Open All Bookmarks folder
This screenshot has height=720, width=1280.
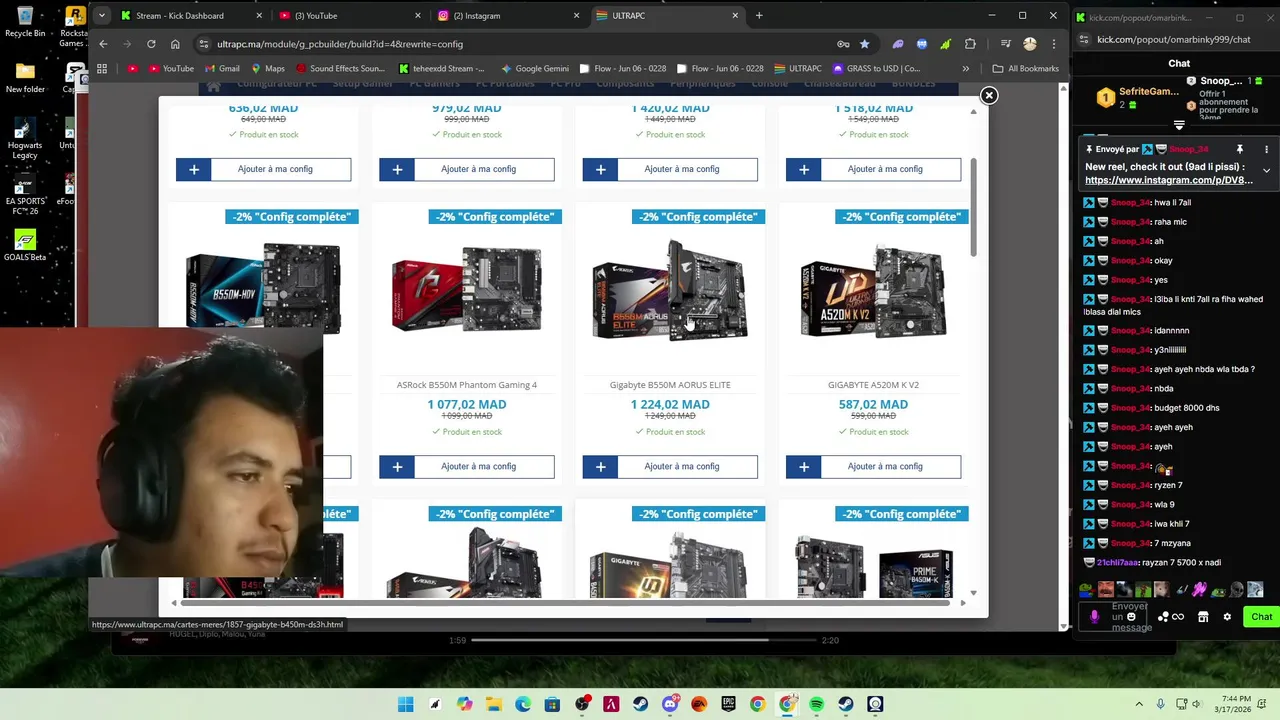click(1026, 69)
